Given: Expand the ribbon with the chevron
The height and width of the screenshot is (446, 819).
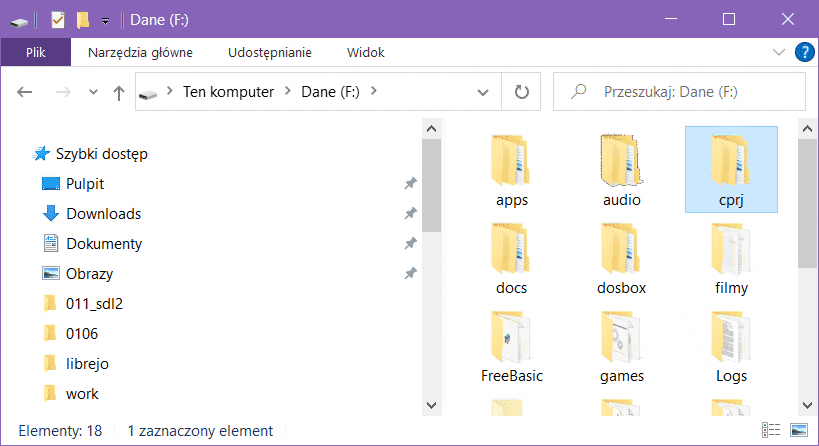Looking at the screenshot, I should click(x=779, y=52).
